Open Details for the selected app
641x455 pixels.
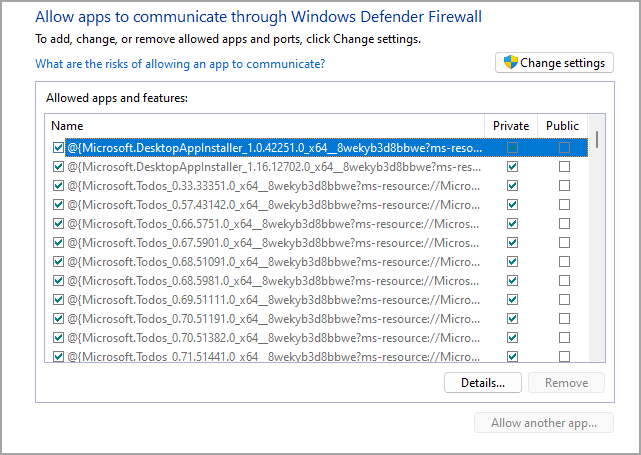[482, 382]
